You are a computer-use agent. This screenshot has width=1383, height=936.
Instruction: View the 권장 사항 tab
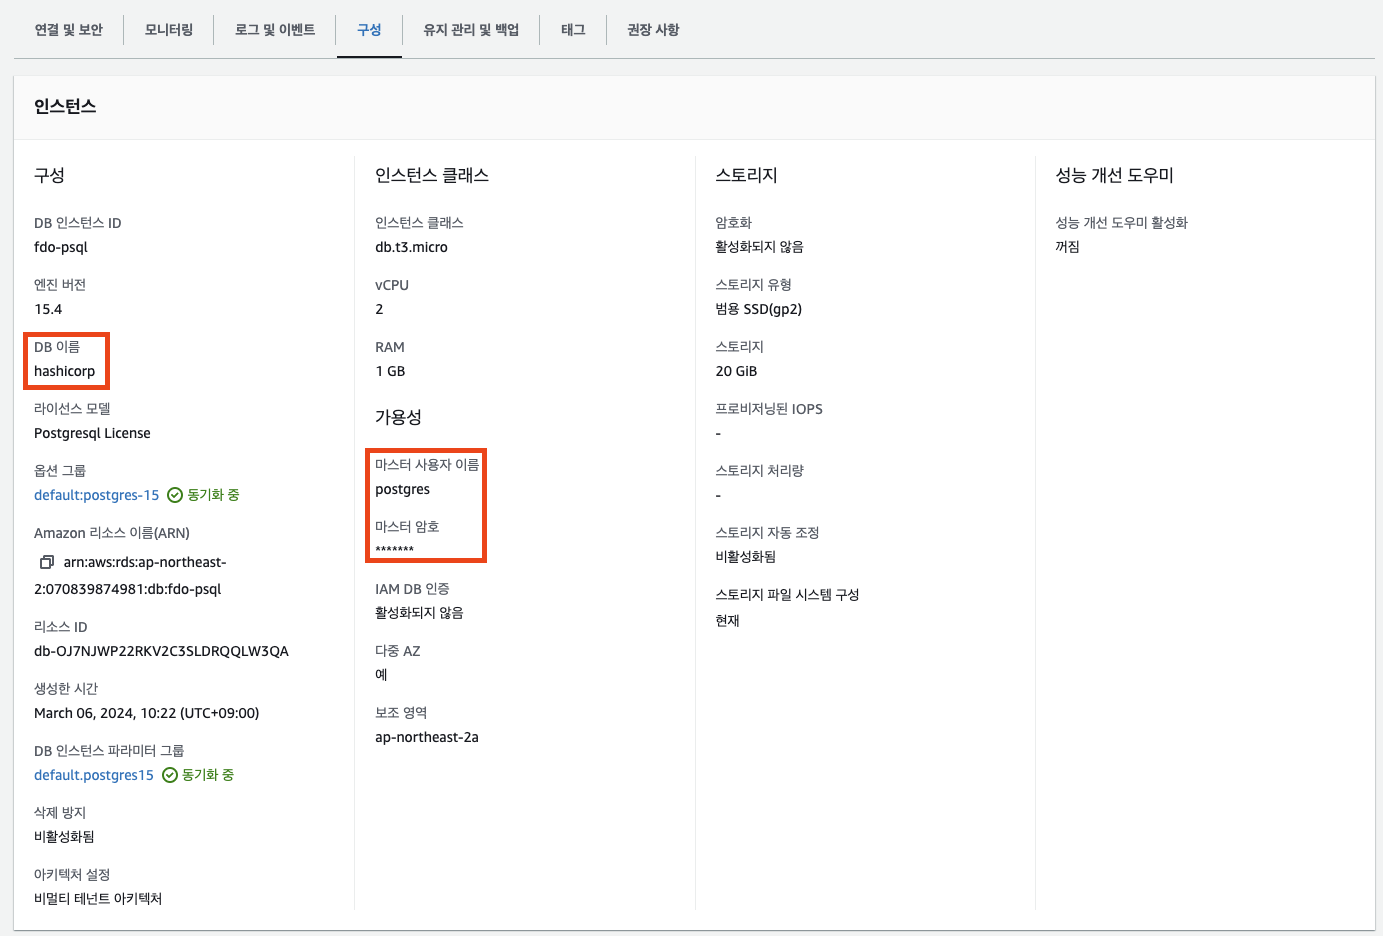click(x=651, y=29)
